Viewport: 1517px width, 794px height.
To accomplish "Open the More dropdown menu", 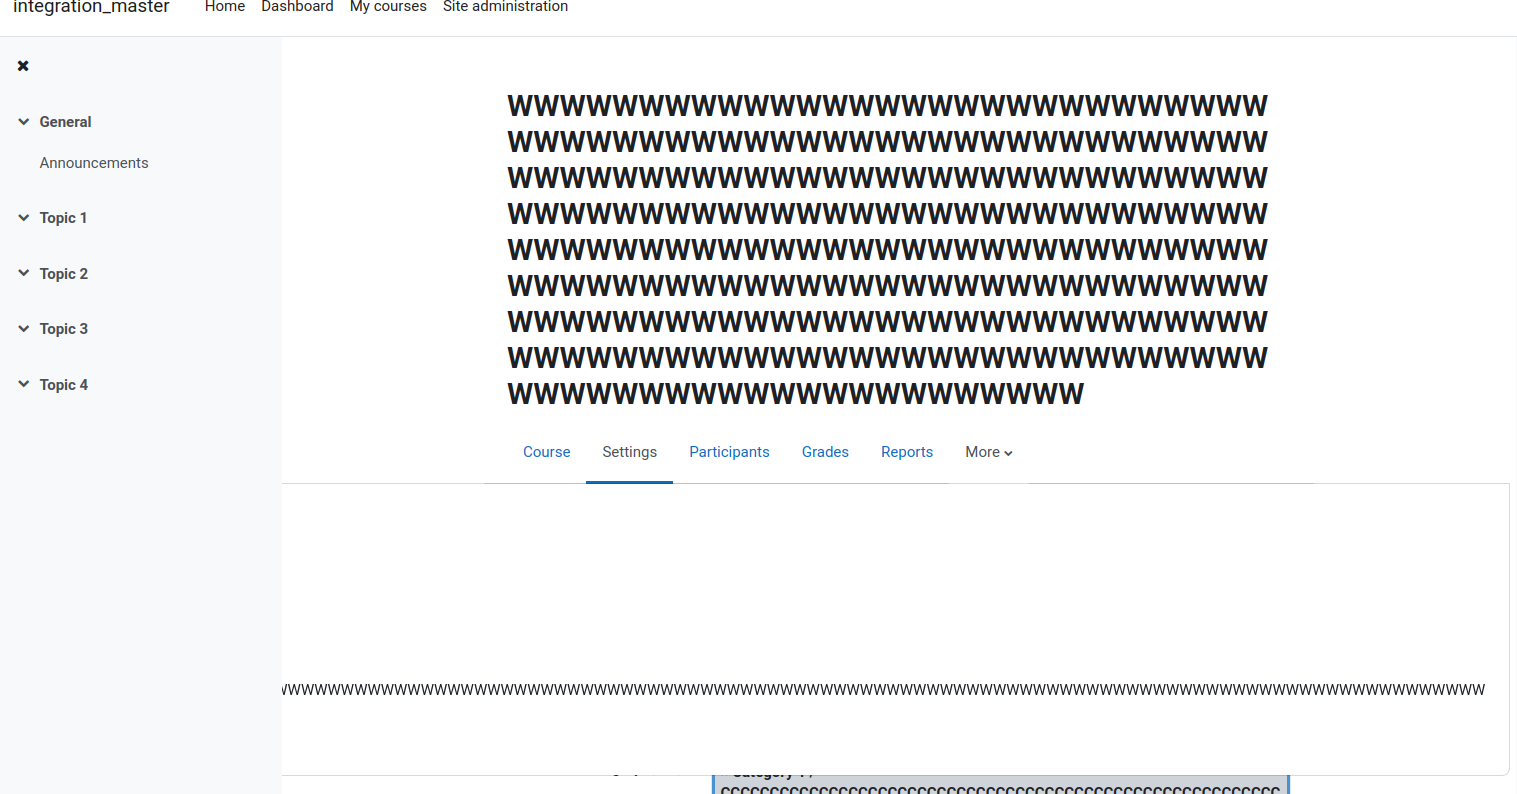I will coord(989,452).
